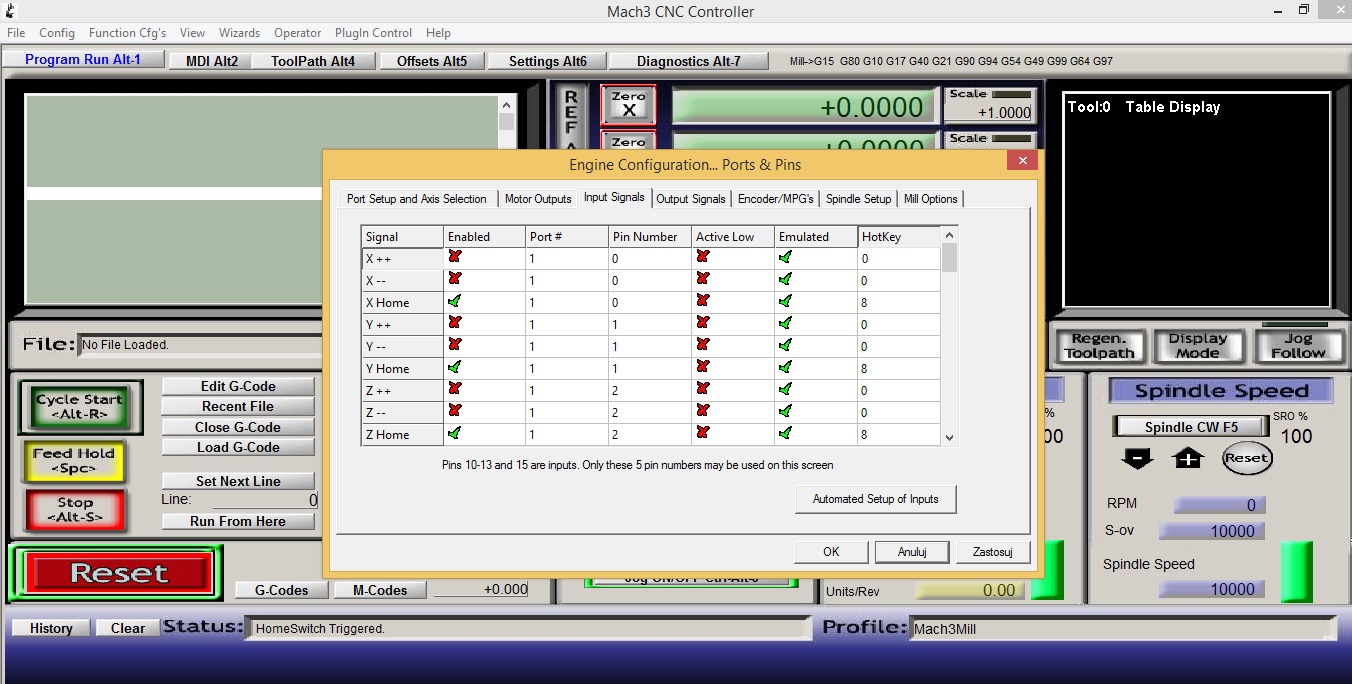The height and width of the screenshot is (684, 1352).
Task: Toggle Enabled mark for X ++ signal
Action: pyautogui.click(x=455, y=258)
